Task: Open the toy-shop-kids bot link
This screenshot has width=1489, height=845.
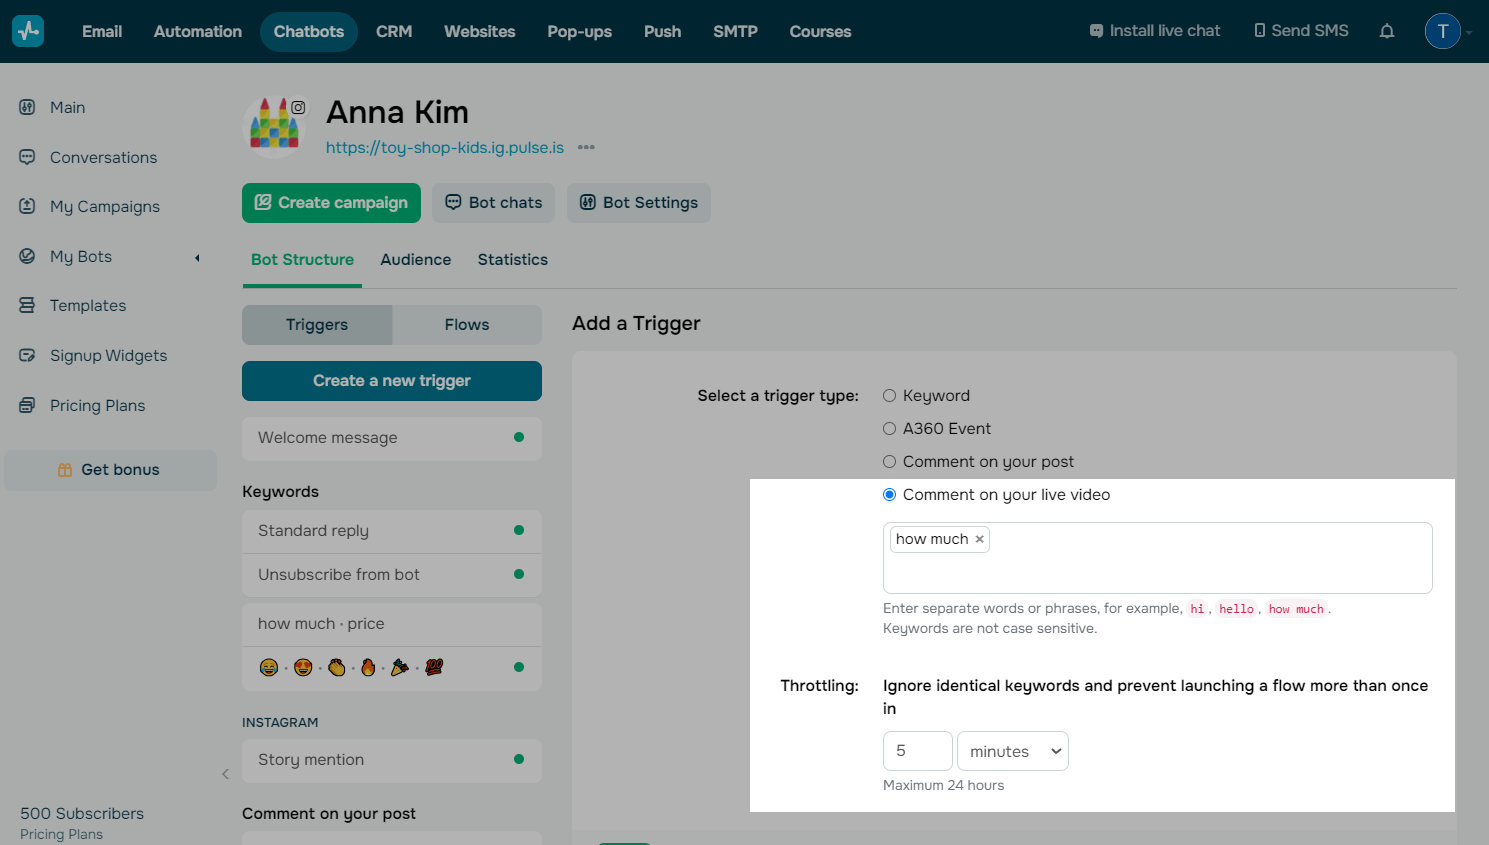Action: click(444, 148)
